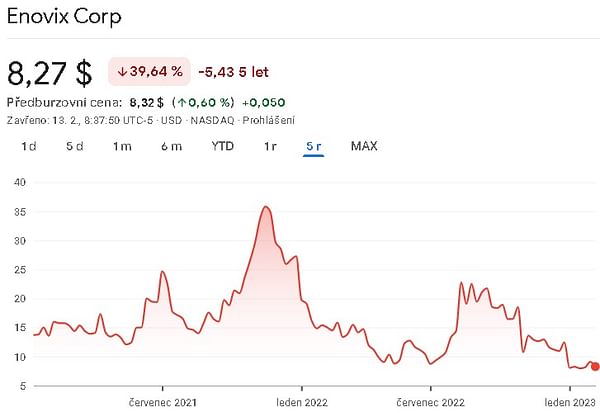Click the 35 y-axis value
Screen dimensions: 600x413
pos(20,212)
